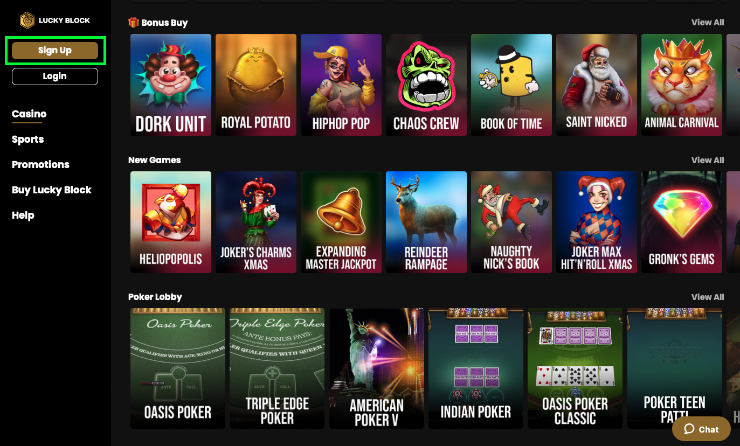This screenshot has height=446, width=740.
Task: Open the Saint Nicked game tile
Action: (x=597, y=85)
